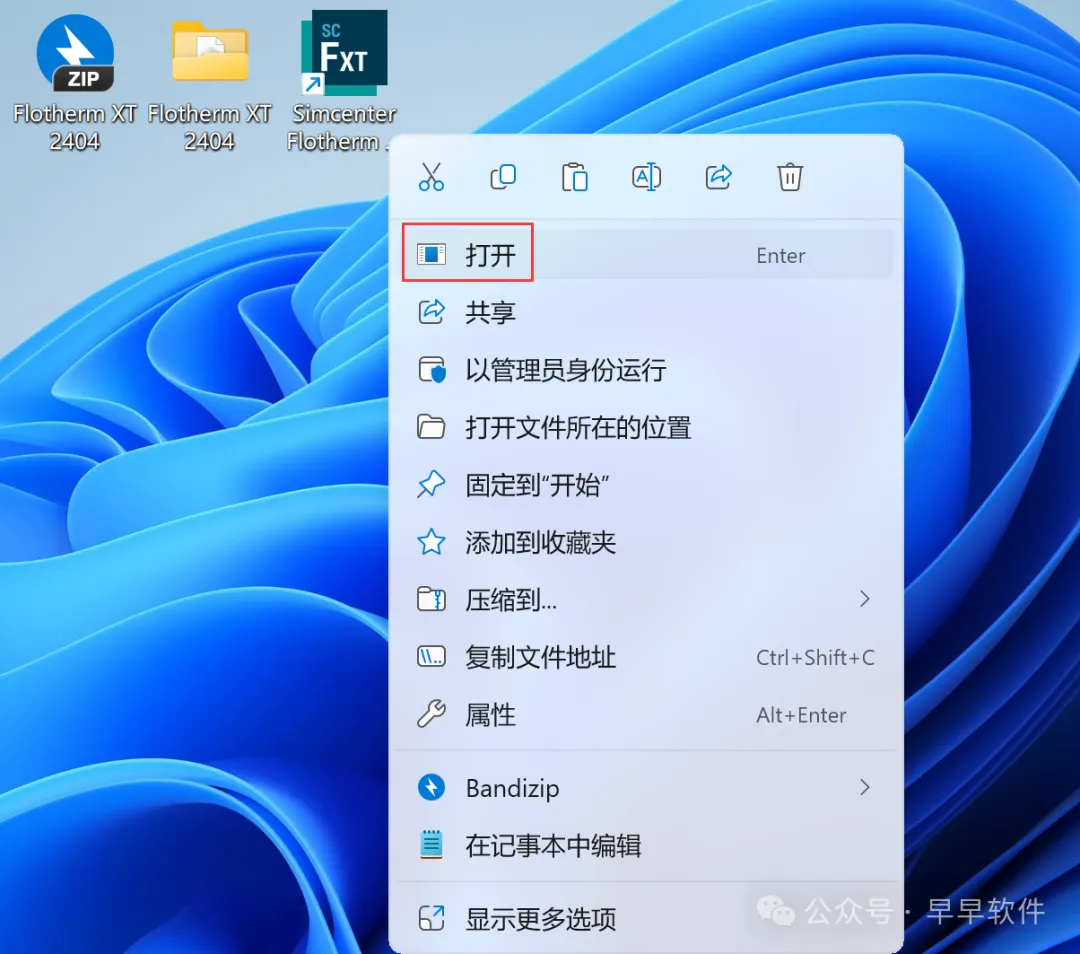
Task: Click the wrench icon beside 属性
Action: [432, 714]
